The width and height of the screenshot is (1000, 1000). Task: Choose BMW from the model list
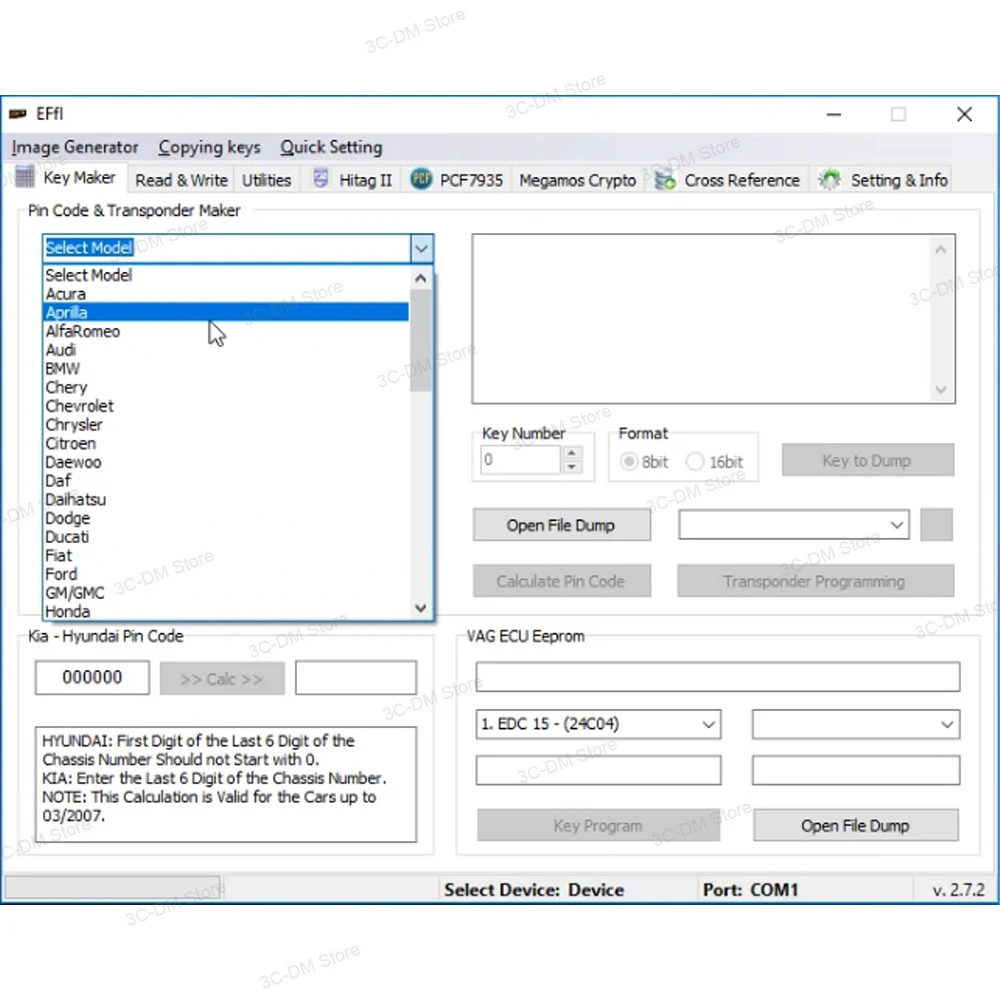click(x=226, y=369)
